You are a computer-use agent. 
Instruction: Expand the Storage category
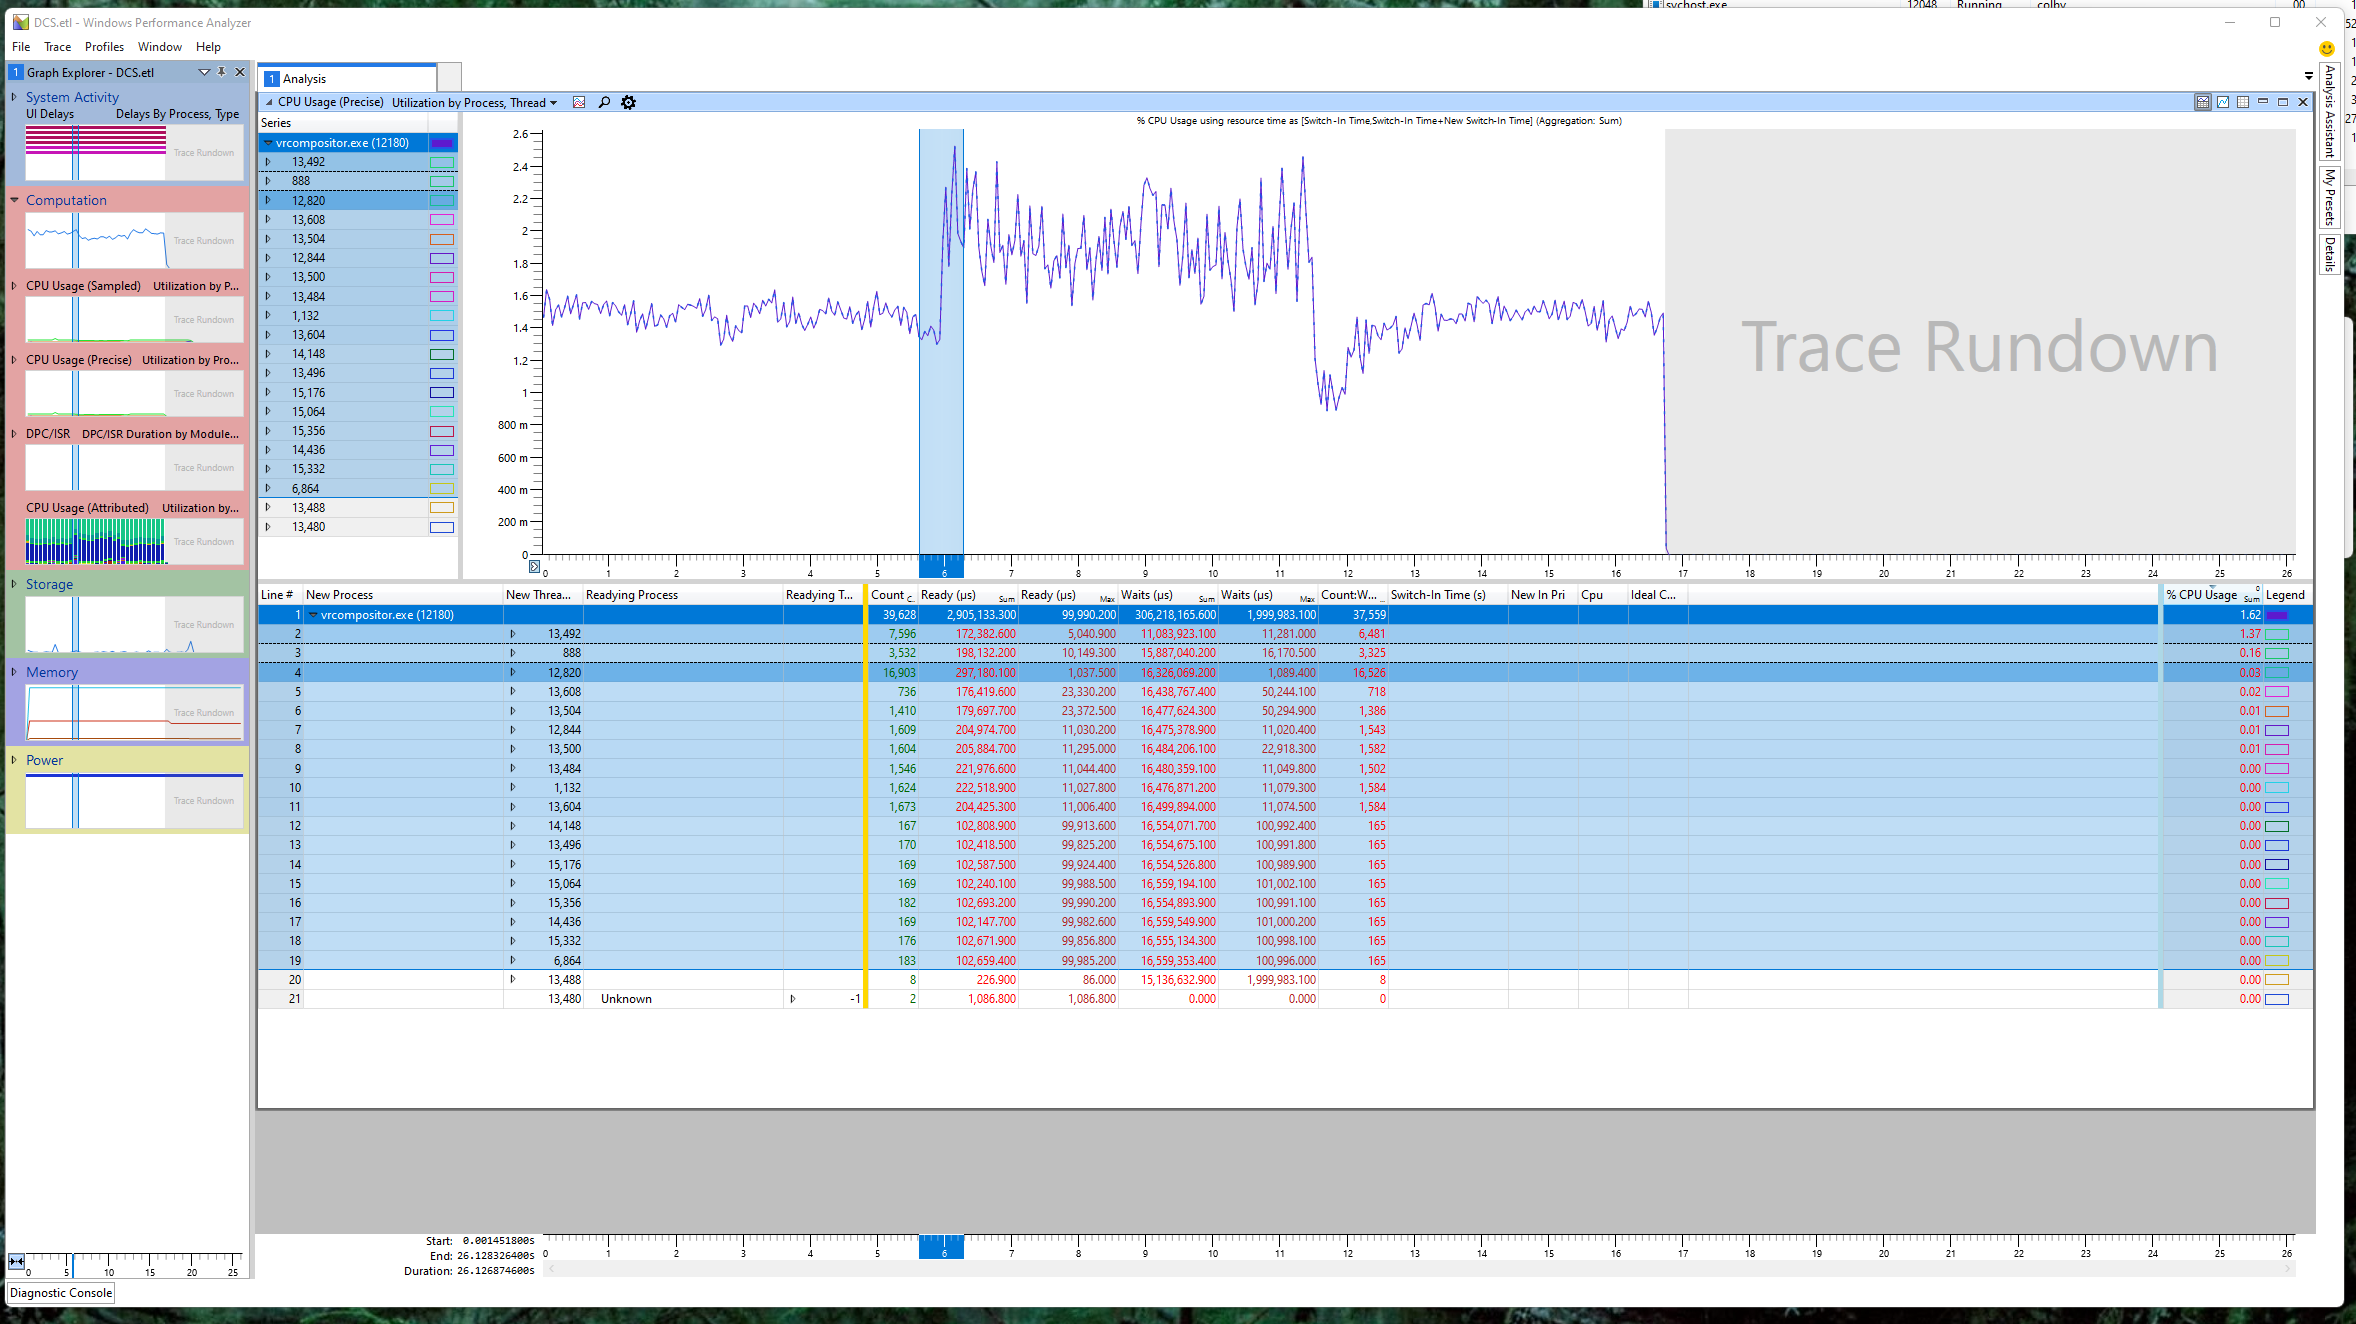[14, 584]
